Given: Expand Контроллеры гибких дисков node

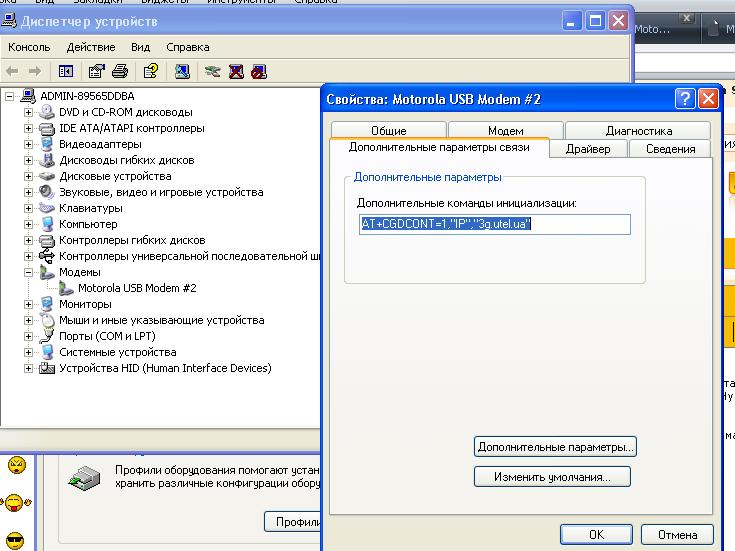Looking at the screenshot, I should [28, 241].
